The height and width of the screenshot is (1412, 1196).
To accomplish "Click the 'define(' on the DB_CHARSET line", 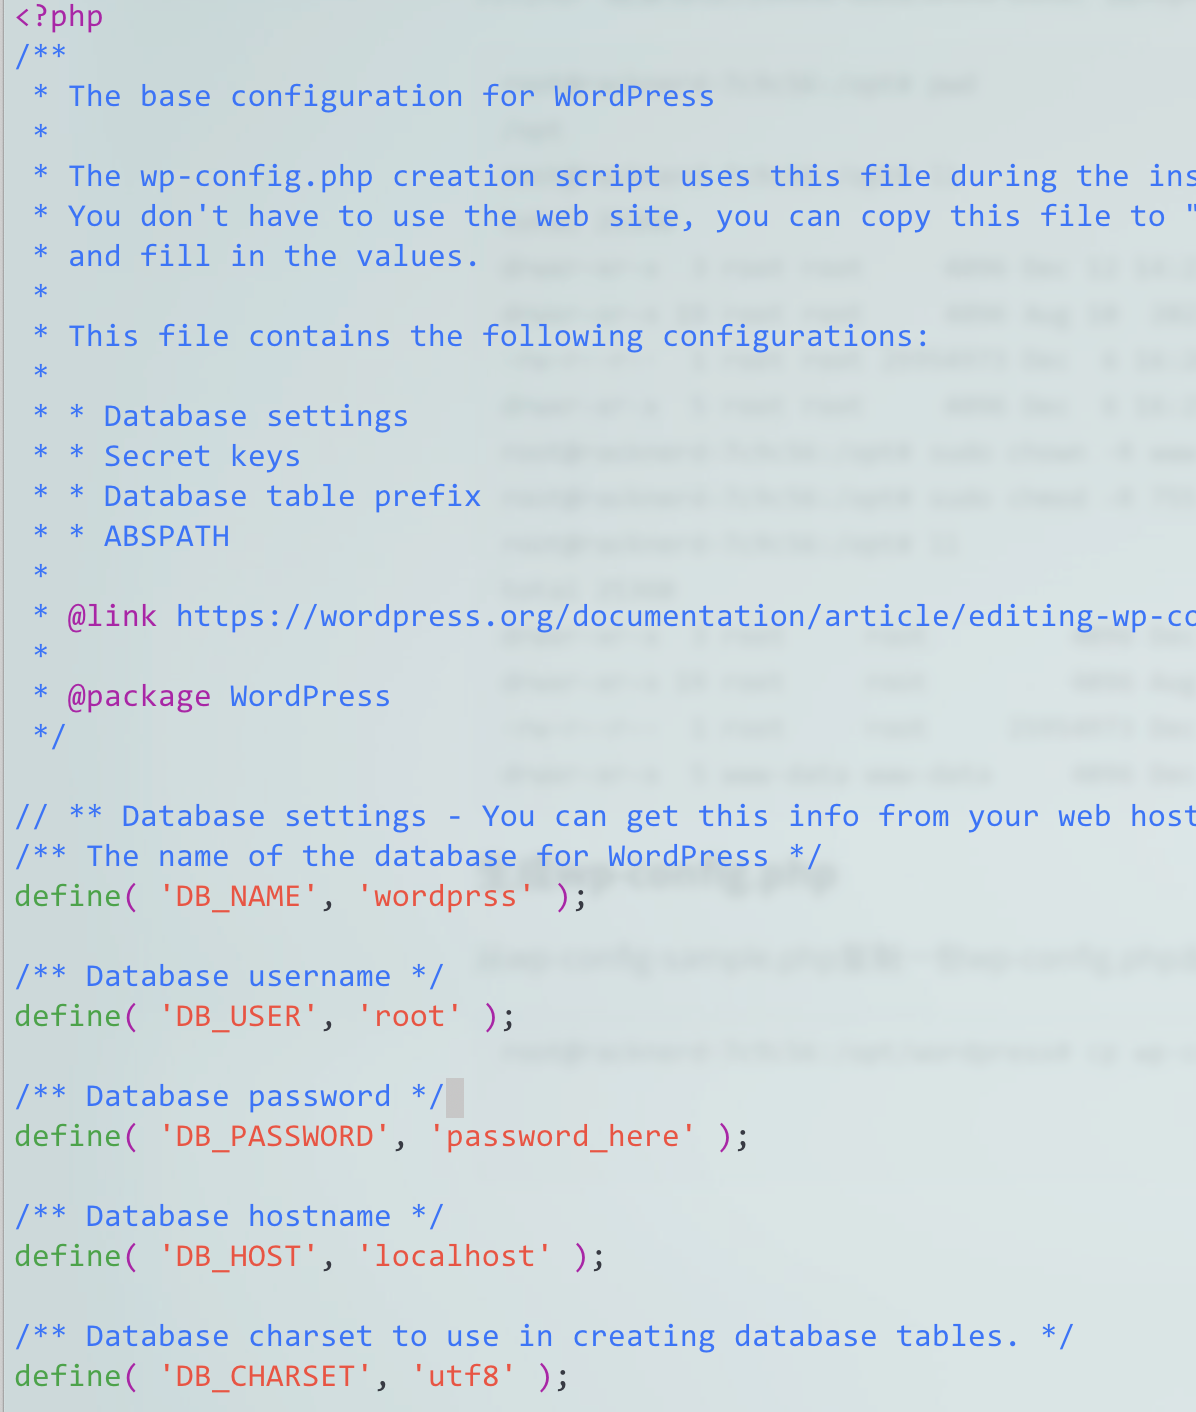I will (x=76, y=1376).
